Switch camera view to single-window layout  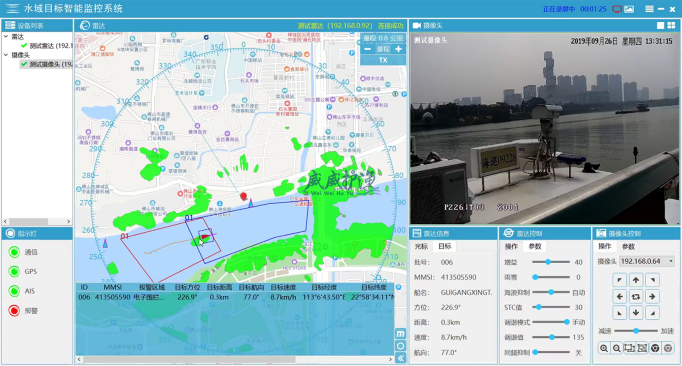(660, 26)
